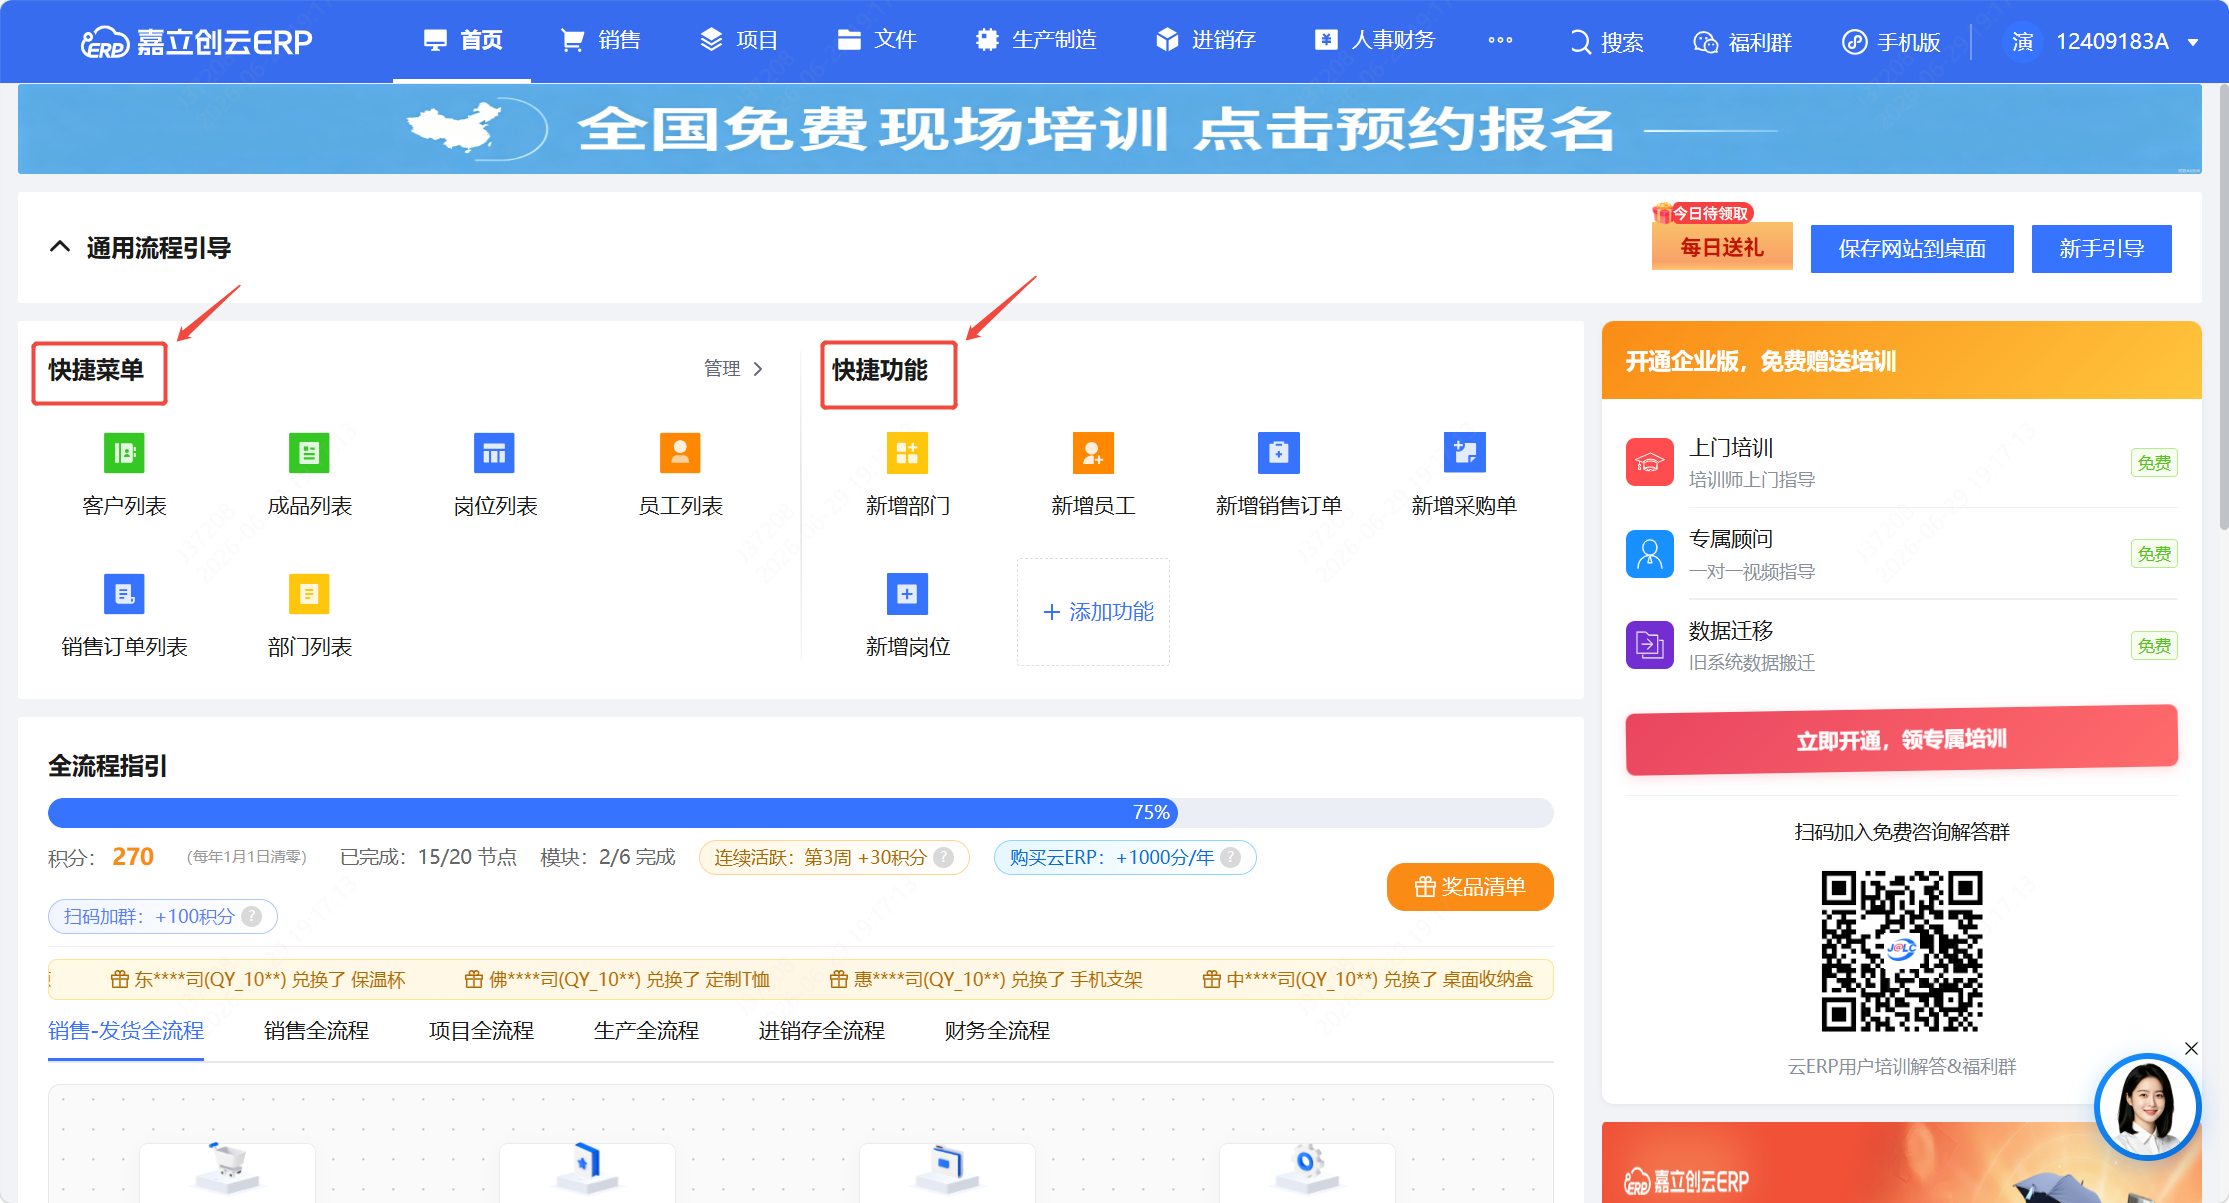Click the 全国免费现场培训 banner
This screenshot has height=1203, width=2229.
1109,129
